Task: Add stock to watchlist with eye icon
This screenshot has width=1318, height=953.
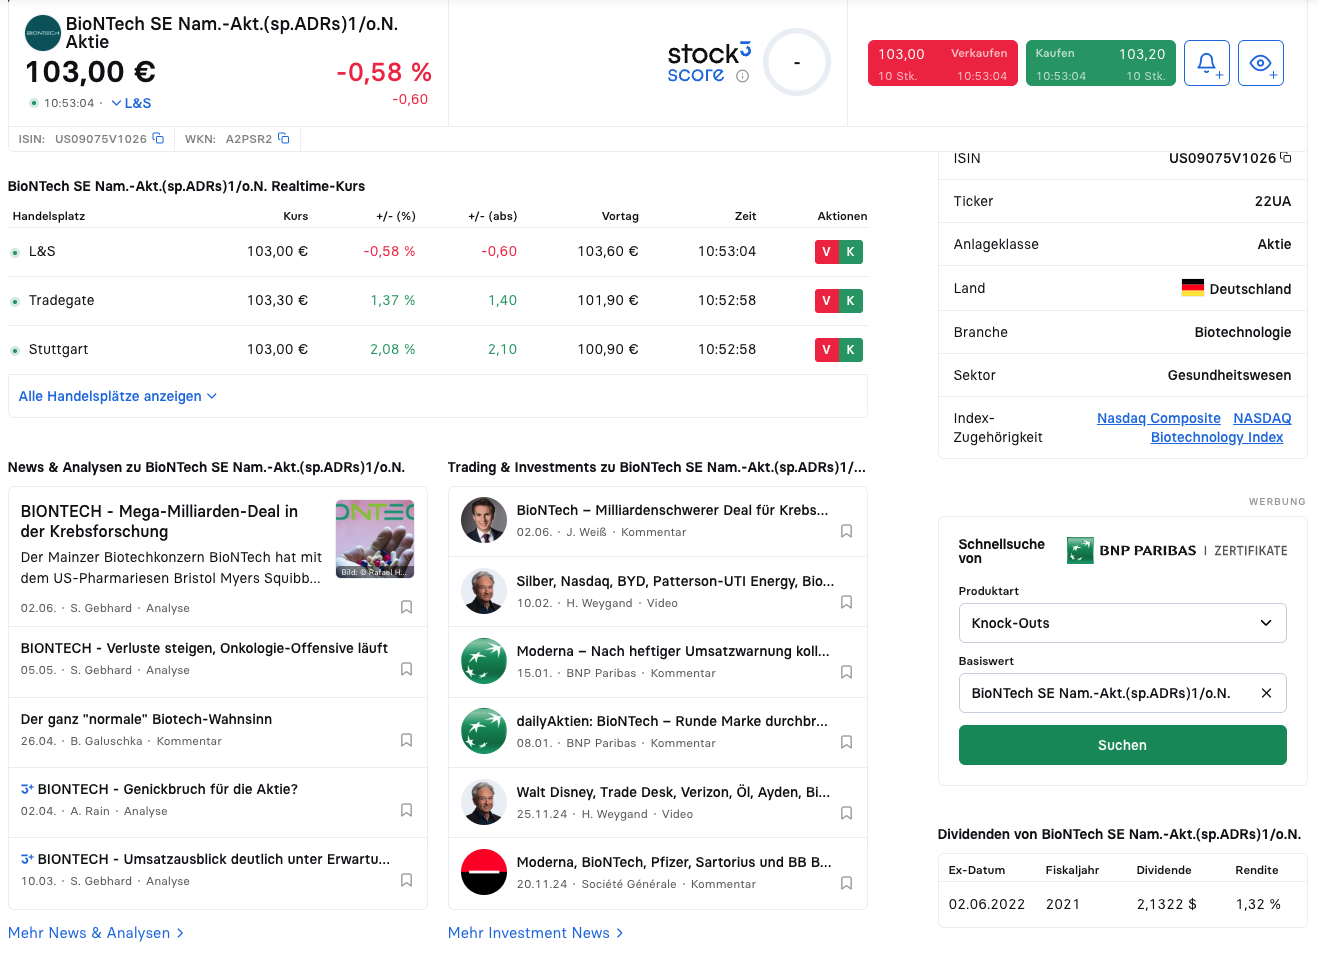Action: tap(1261, 63)
